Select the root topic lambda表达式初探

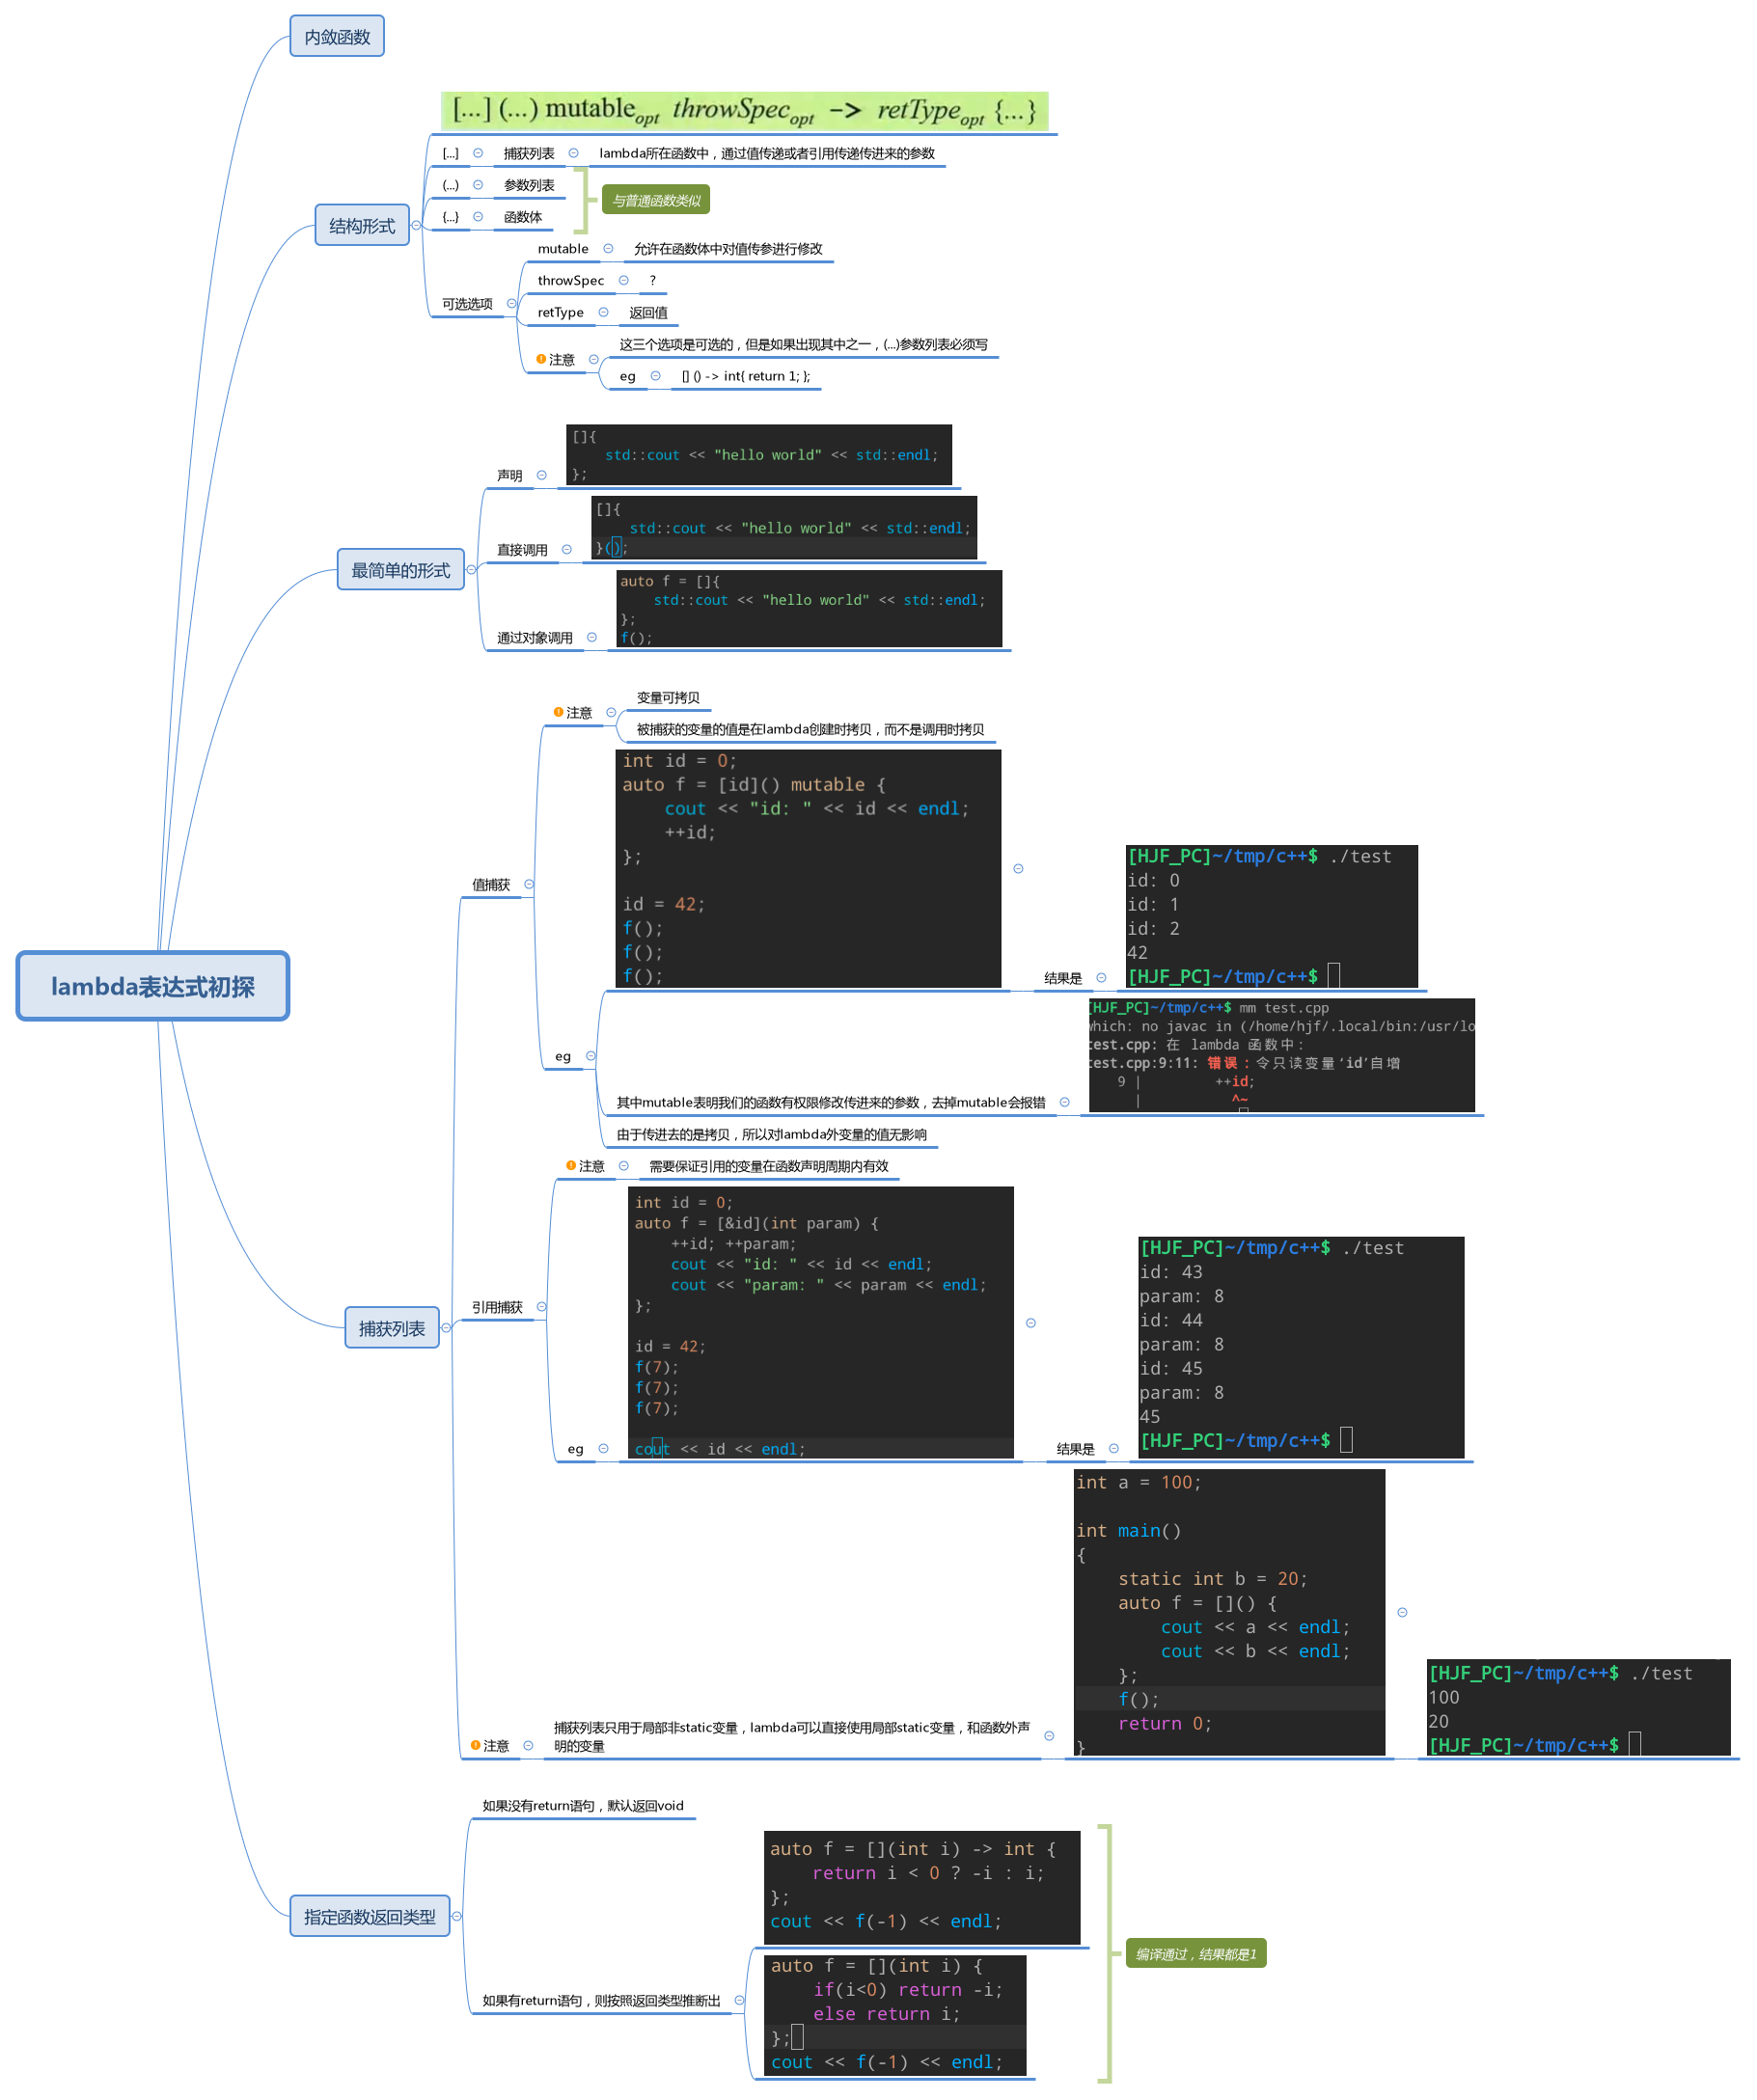pyautogui.click(x=153, y=986)
